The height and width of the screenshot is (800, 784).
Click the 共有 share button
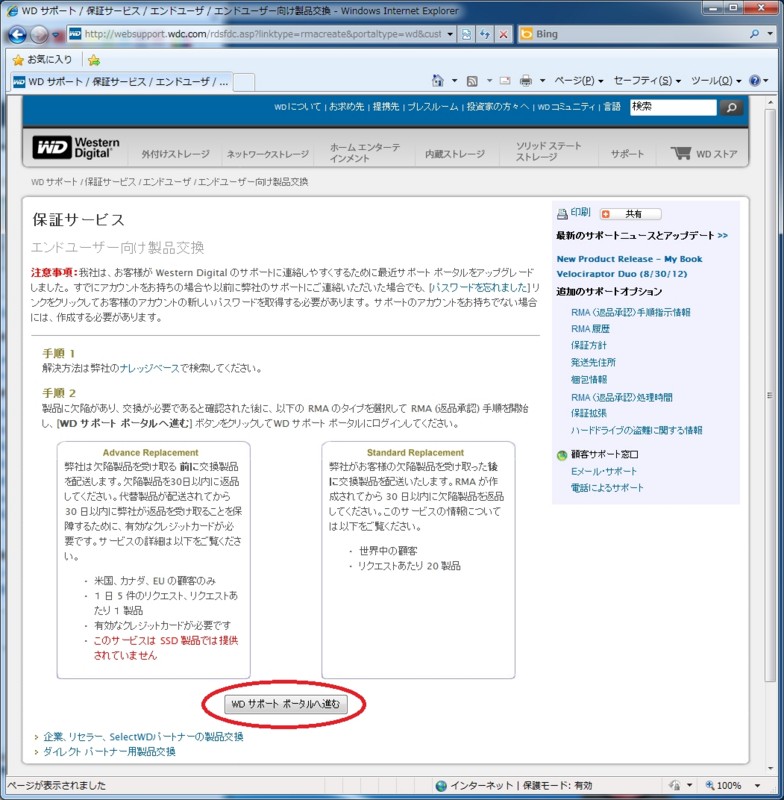coord(630,214)
